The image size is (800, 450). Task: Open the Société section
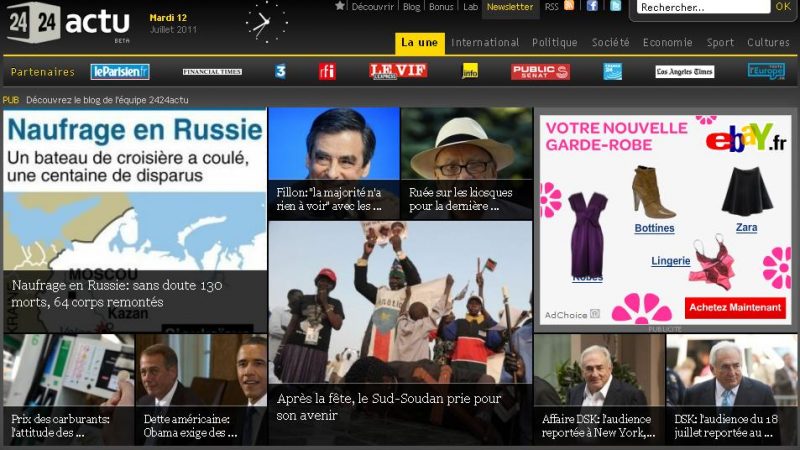coord(611,42)
